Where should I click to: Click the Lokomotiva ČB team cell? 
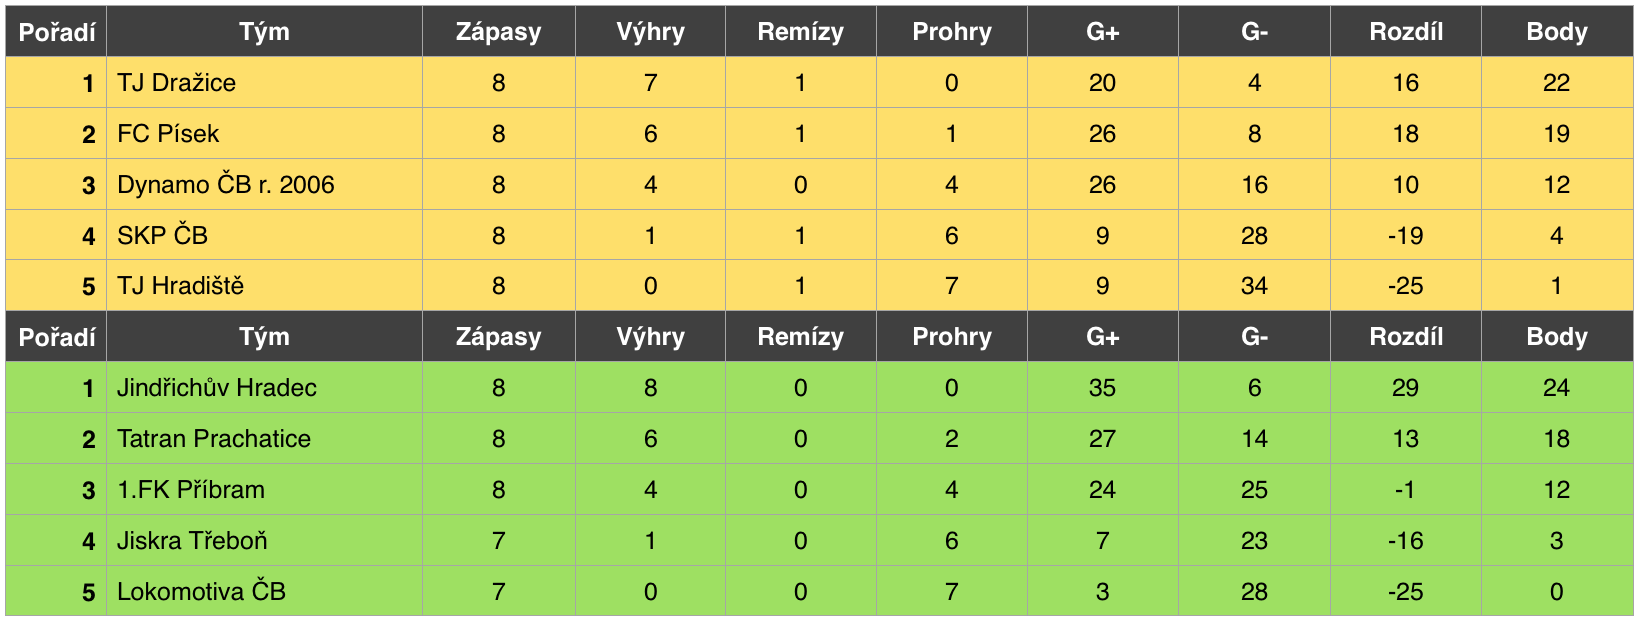pos(264,592)
